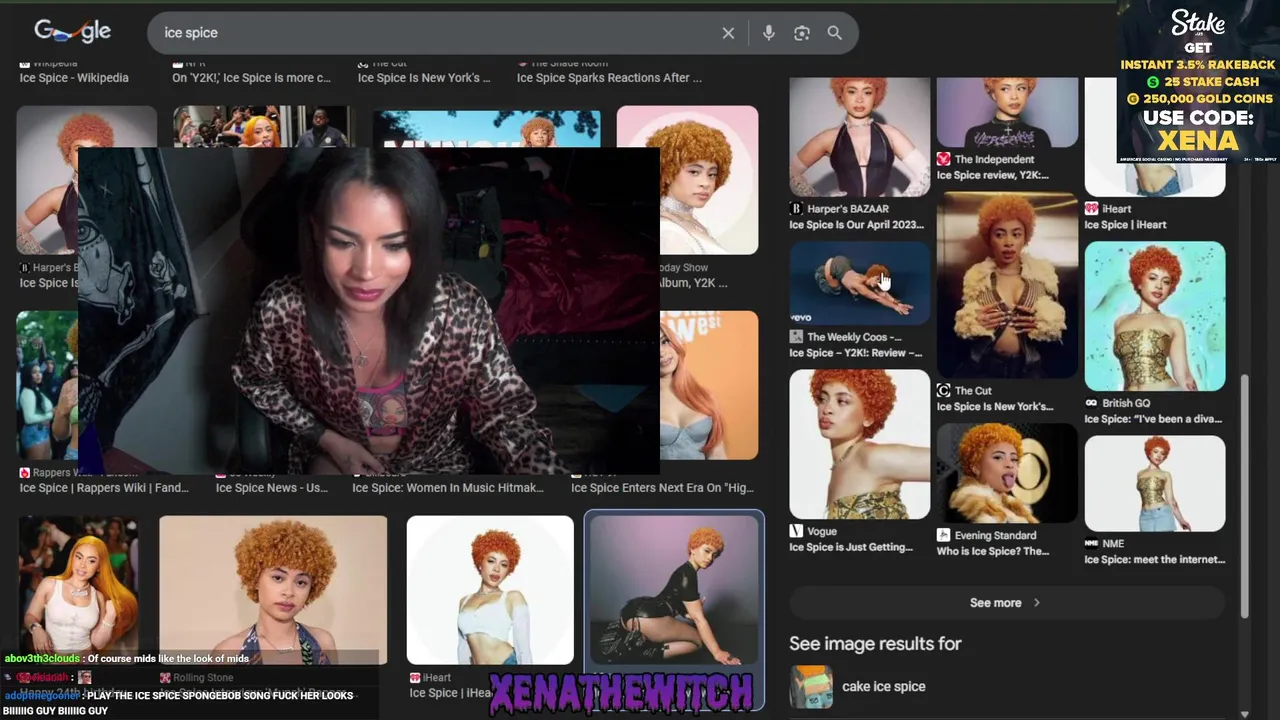Click Vogue Ice Spice is Just Getting caption
The image size is (1280, 720).
[851, 547]
